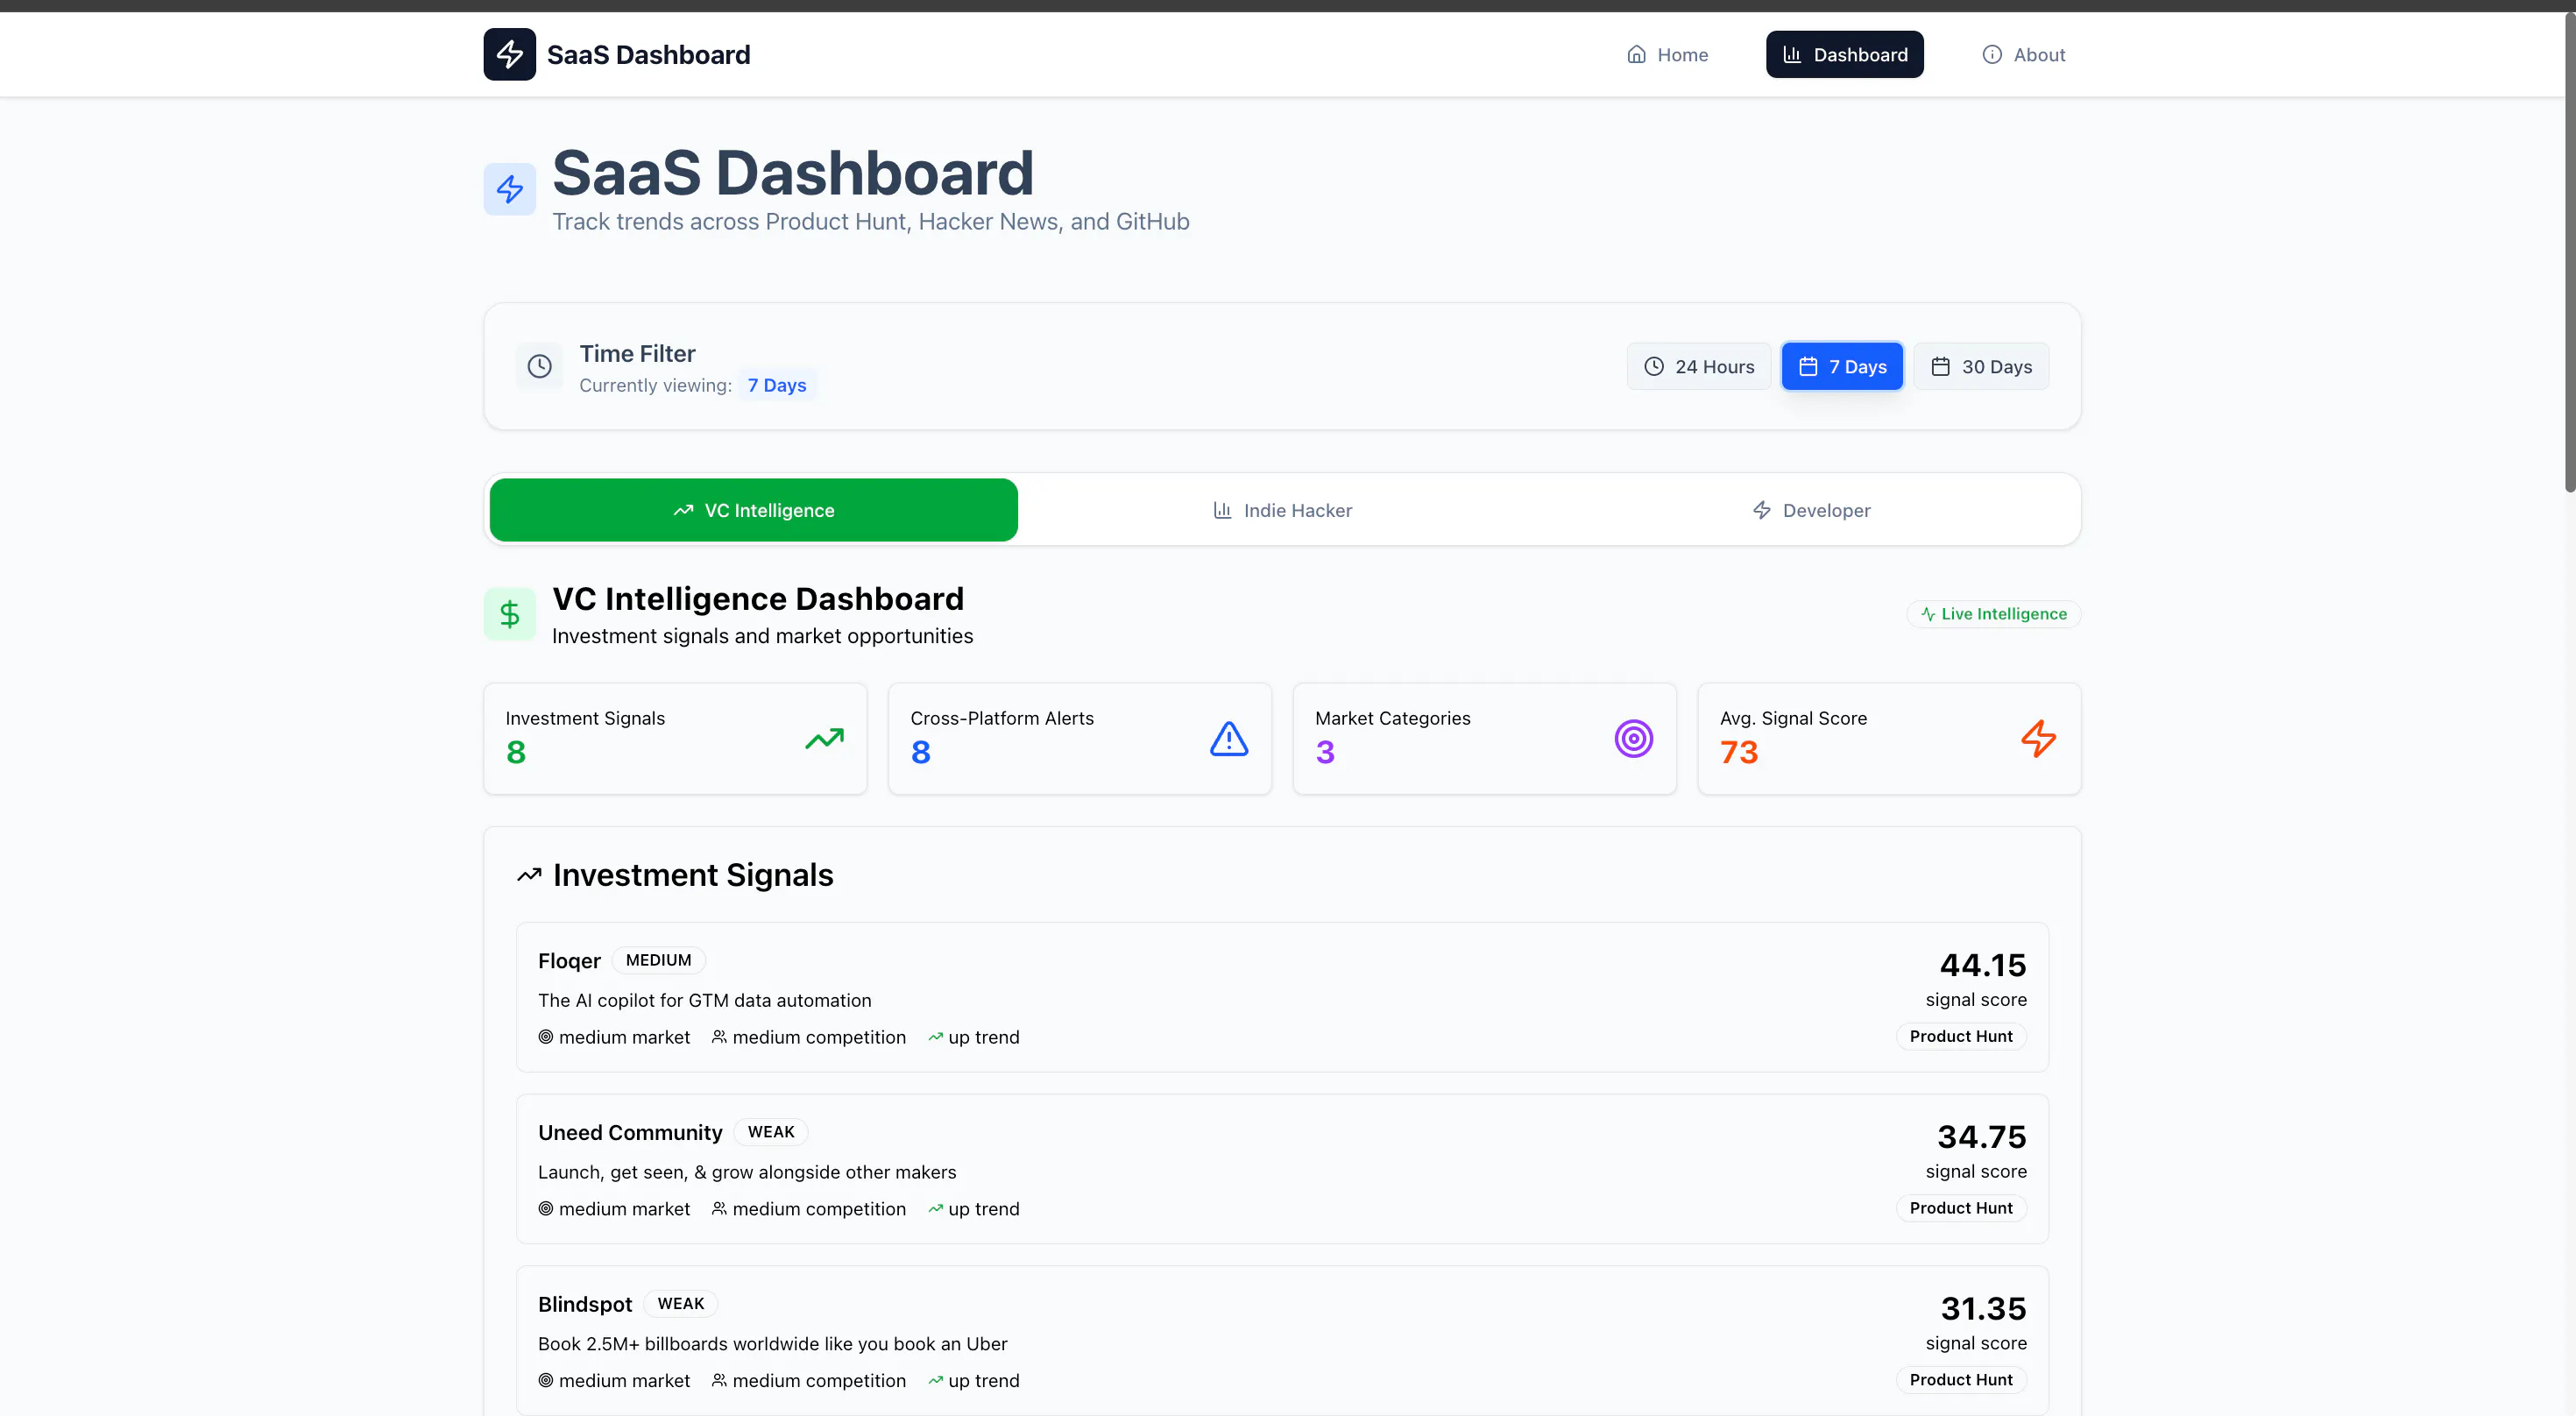Click Uneed Community's competition people icon
Screen dimensions: 2576x1416
[719, 1209]
